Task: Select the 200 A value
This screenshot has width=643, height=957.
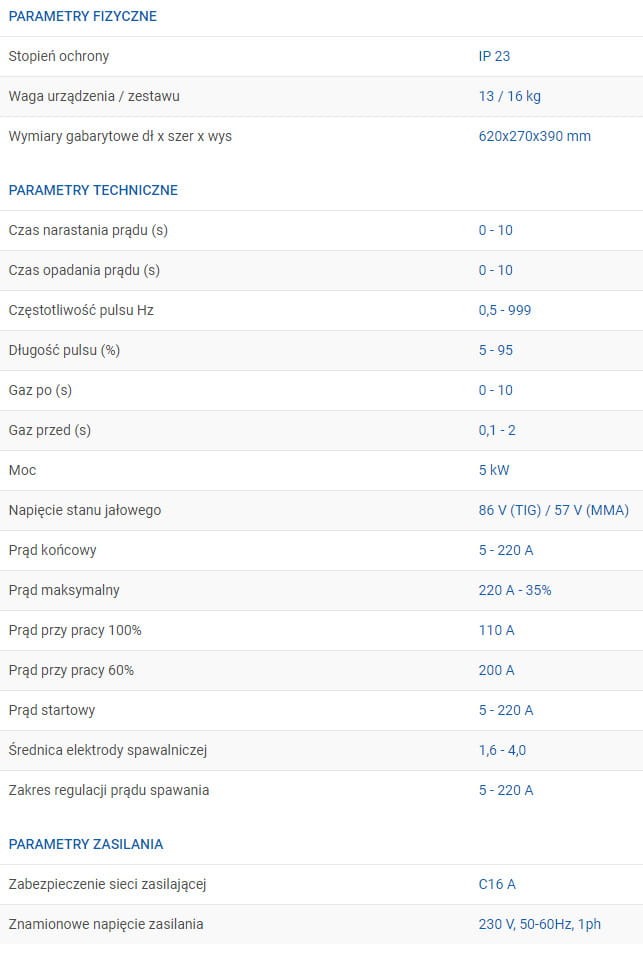Action: point(497,670)
